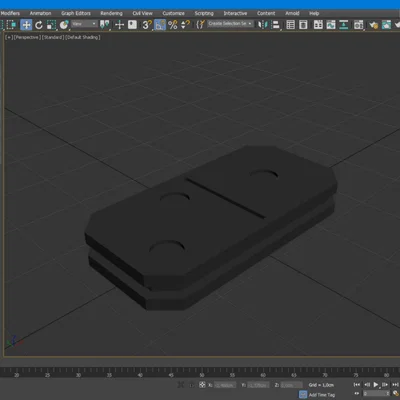Select the Move tool in toolbar

(26, 25)
